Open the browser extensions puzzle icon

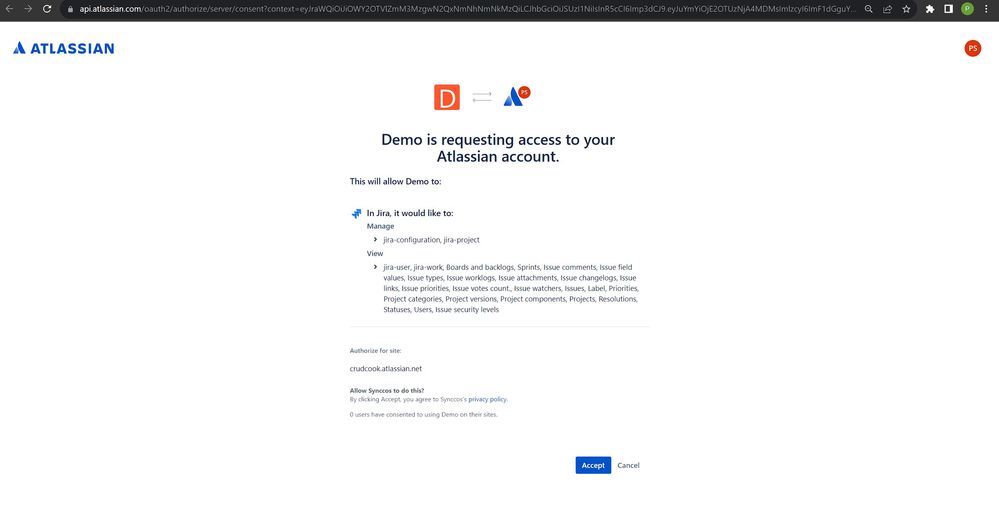pos(930,10)
